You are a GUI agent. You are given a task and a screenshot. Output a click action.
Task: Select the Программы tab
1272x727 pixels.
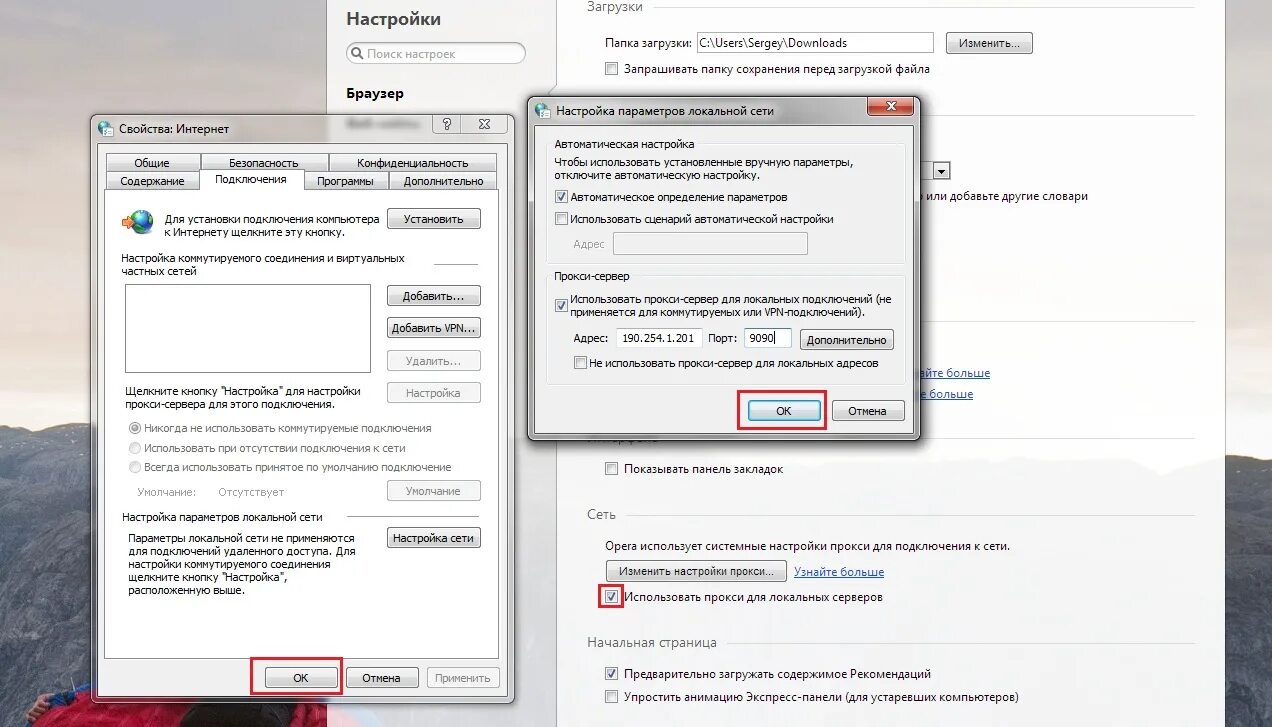(345, 181)
